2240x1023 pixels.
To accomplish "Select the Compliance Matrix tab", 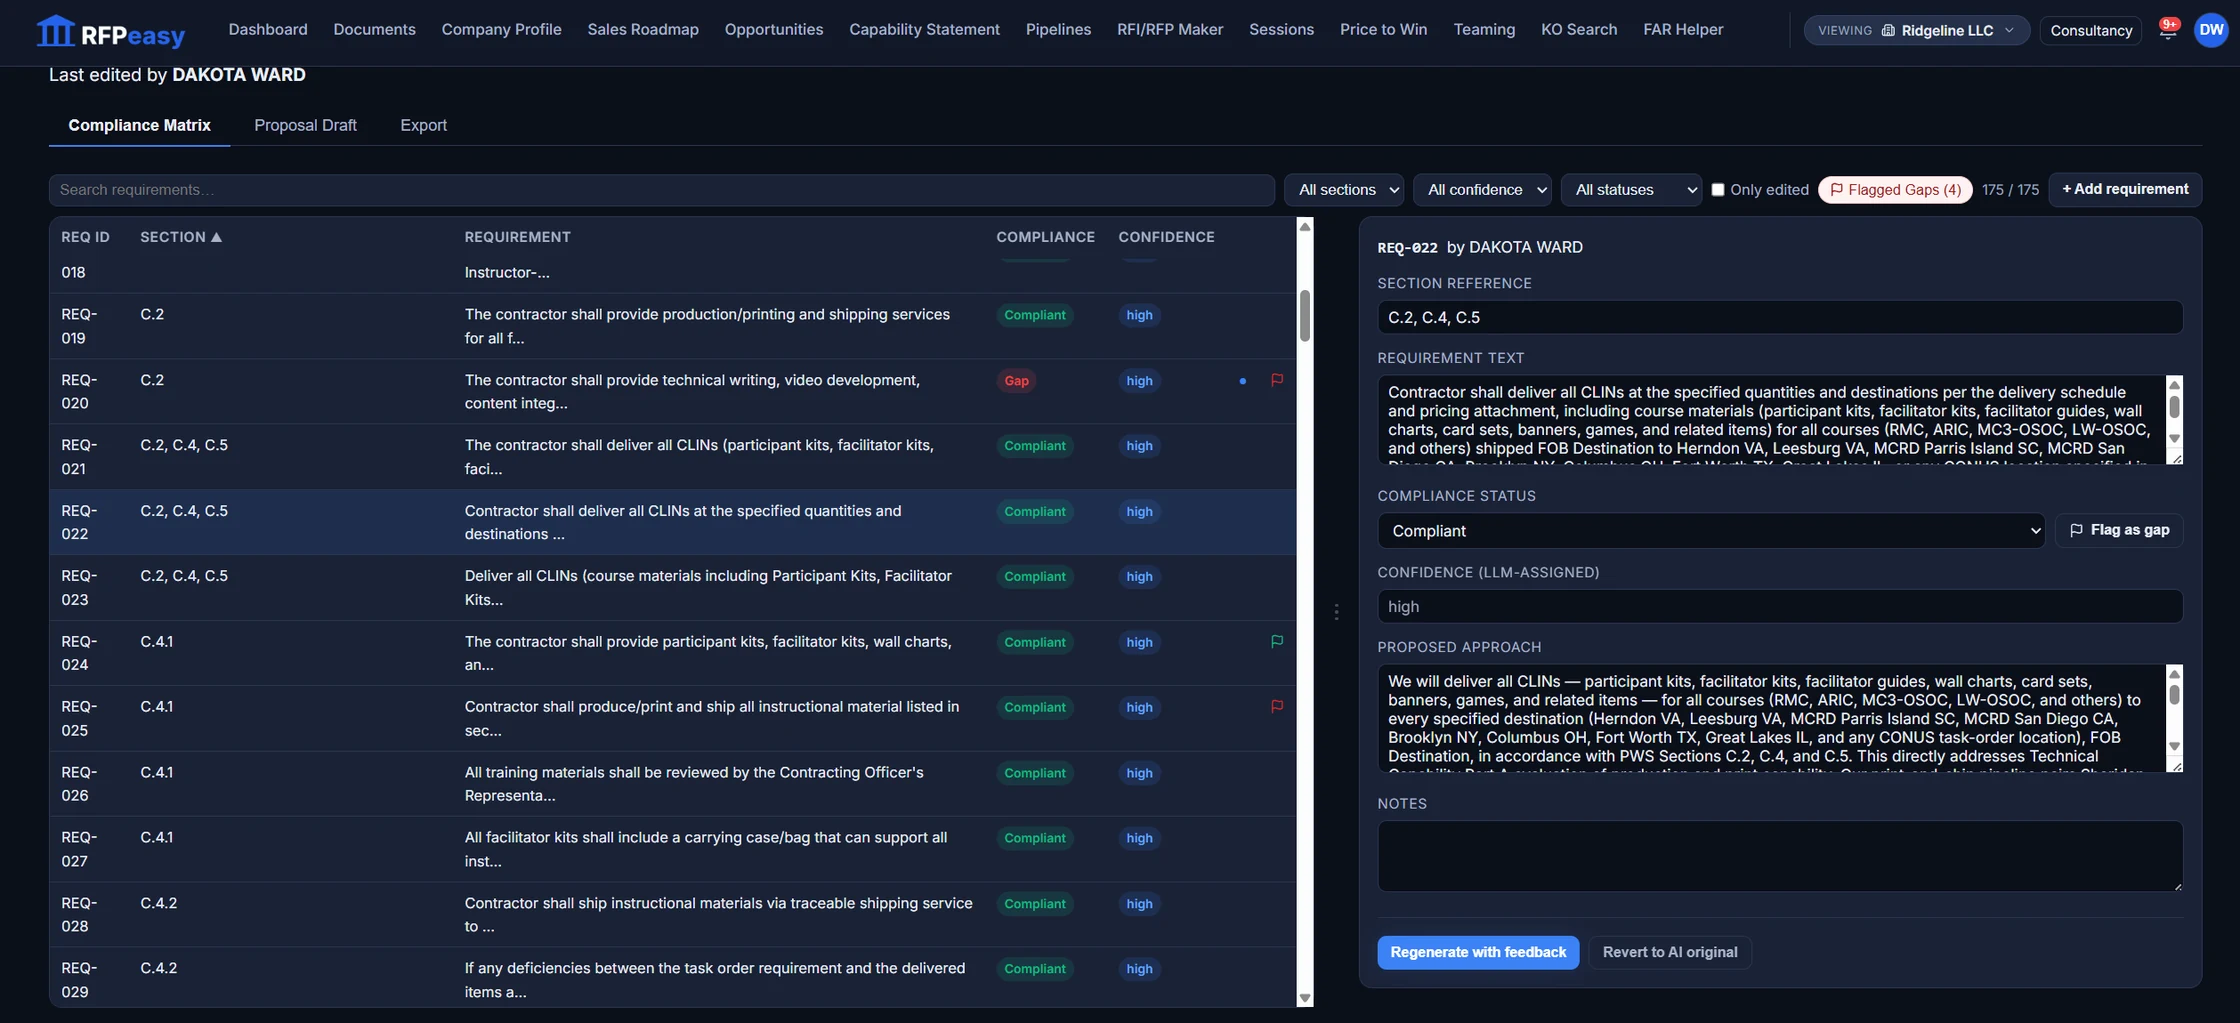I will (139, 125).
